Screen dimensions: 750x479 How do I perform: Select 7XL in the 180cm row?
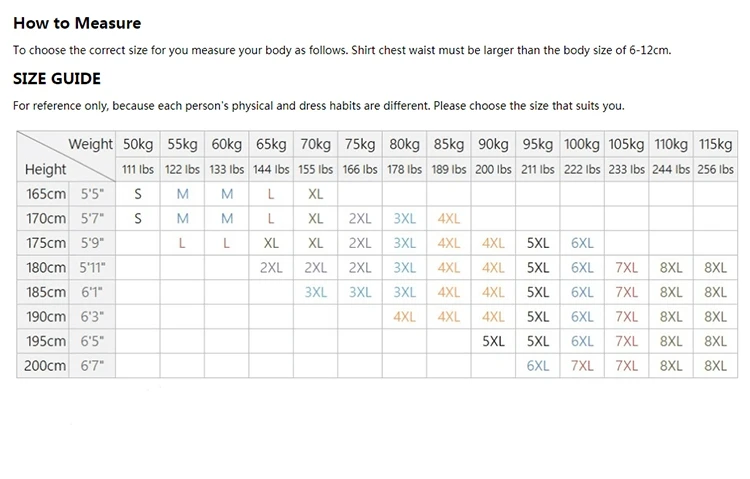pos(626,268)
